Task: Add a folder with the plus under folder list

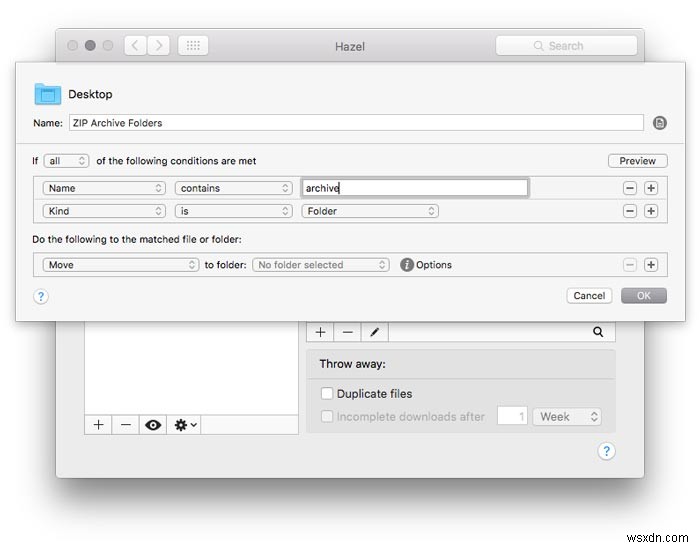Action: [98, 425]
